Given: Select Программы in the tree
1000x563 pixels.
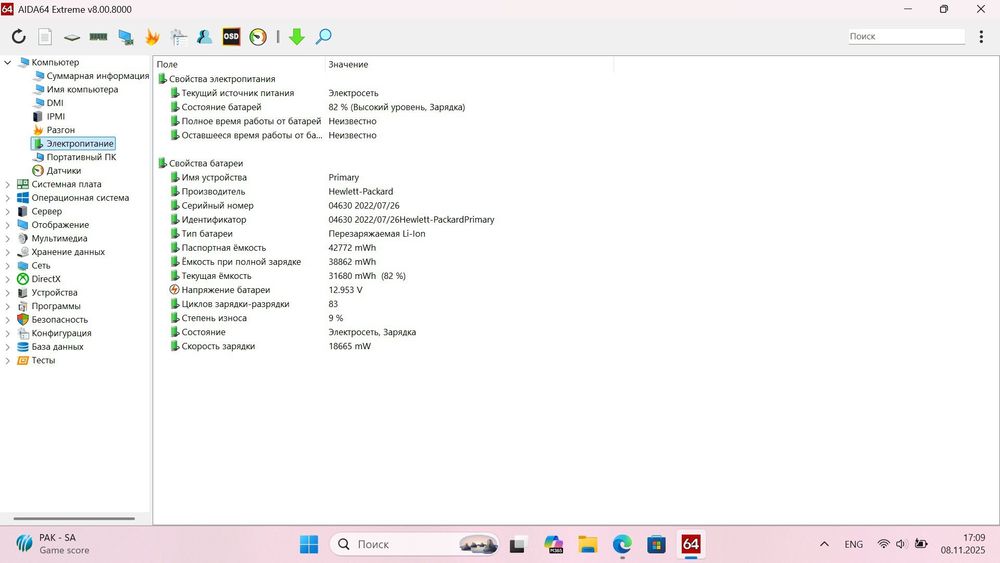Looking at the screenshot, I should pos(56,306).
